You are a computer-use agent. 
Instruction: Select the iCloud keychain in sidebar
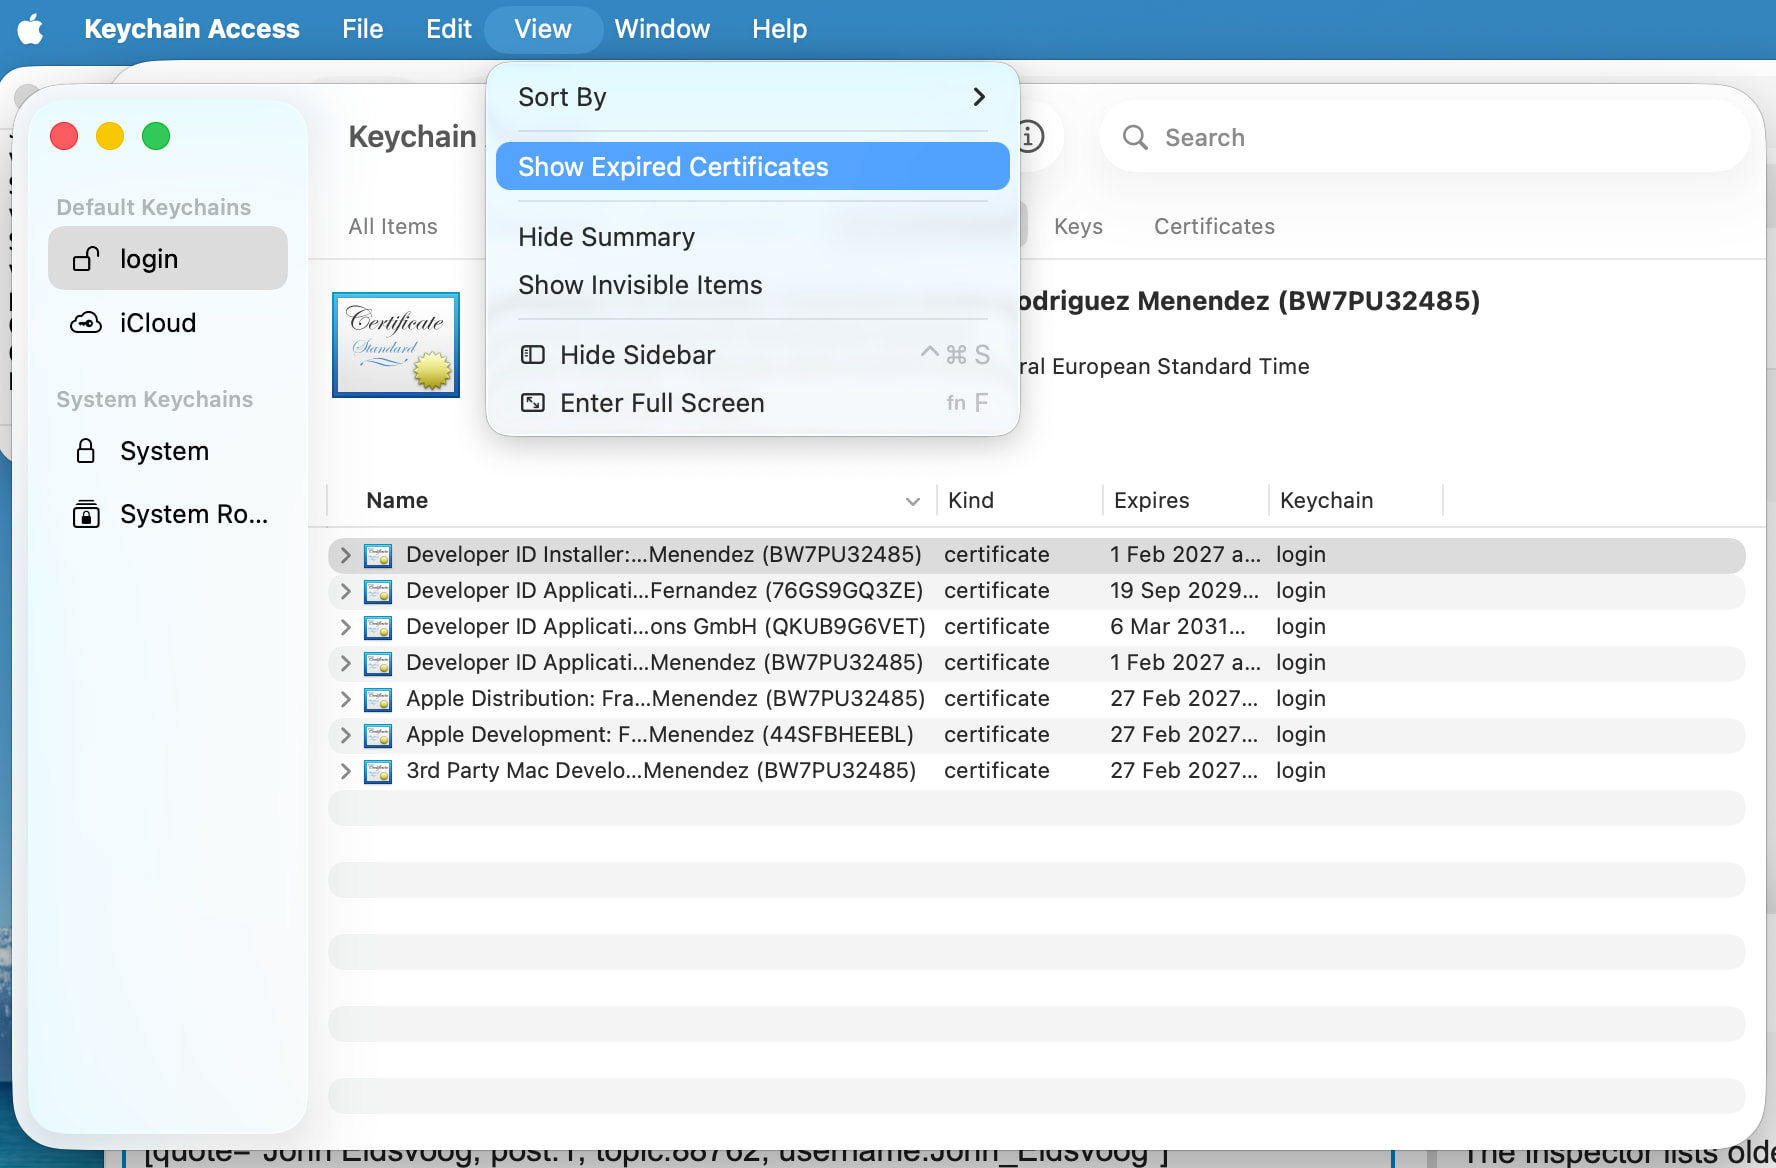coord(168,323)
